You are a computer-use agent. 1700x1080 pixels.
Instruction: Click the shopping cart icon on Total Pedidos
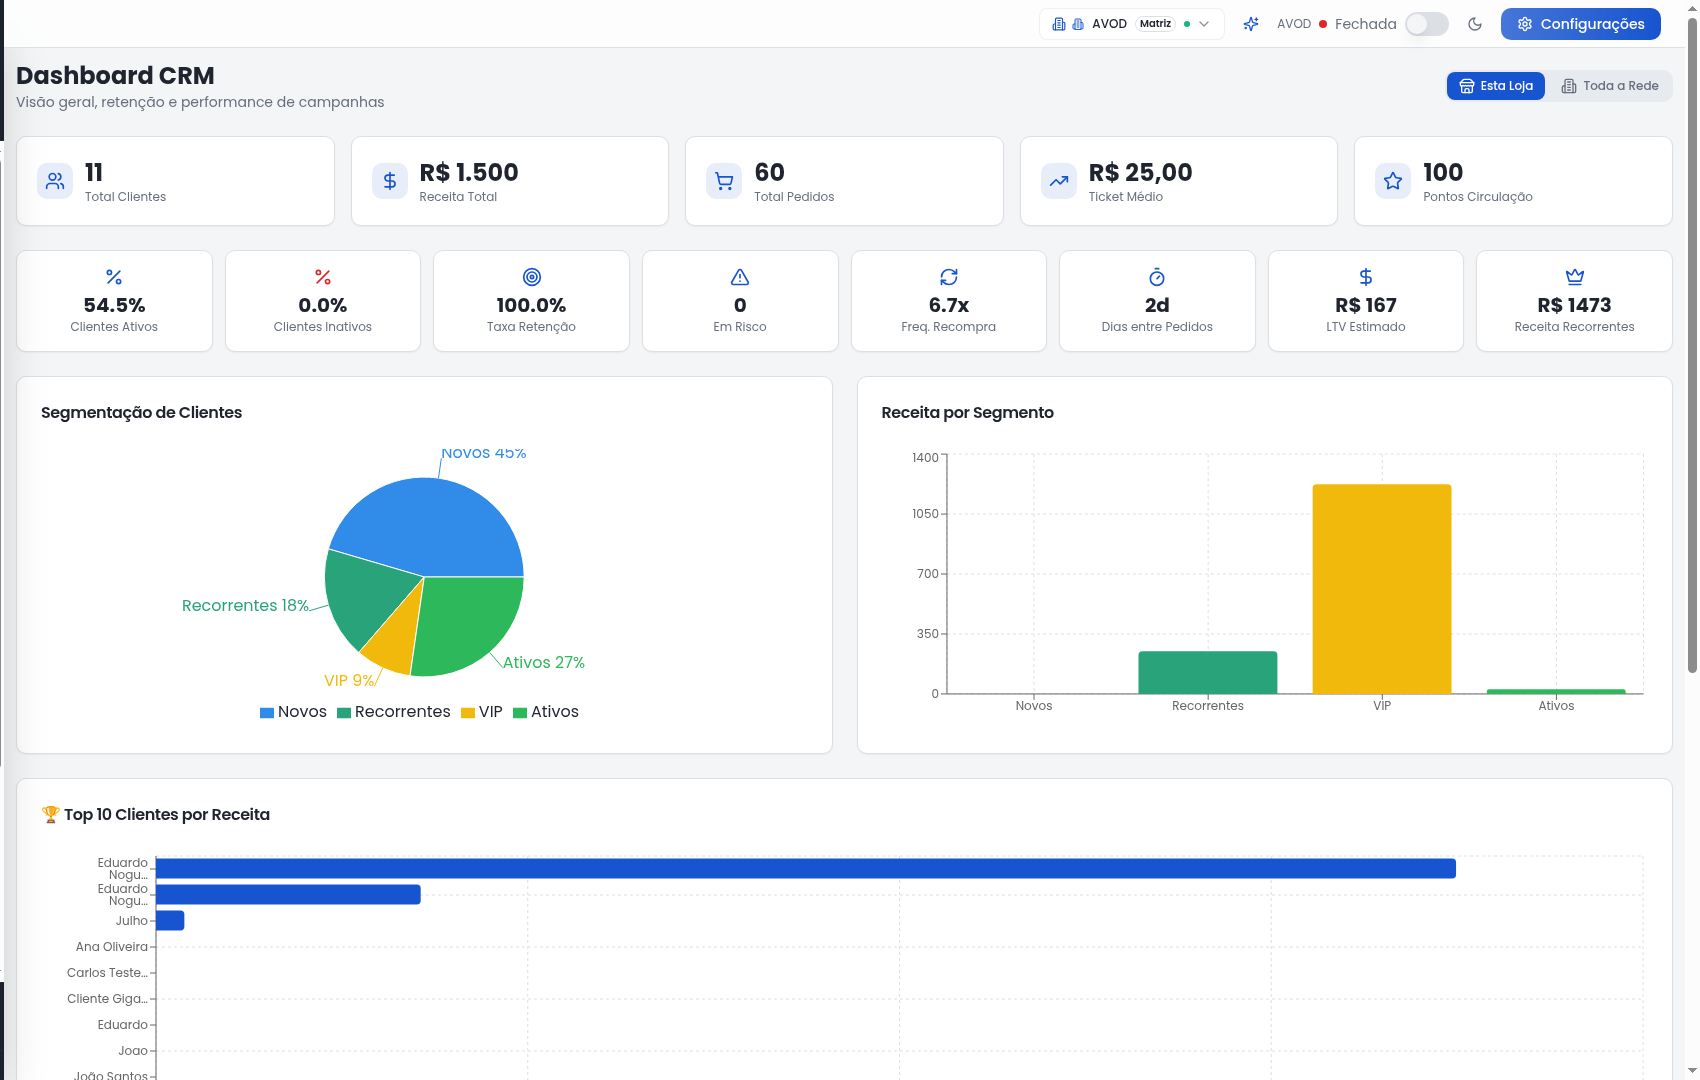(724, 181)
